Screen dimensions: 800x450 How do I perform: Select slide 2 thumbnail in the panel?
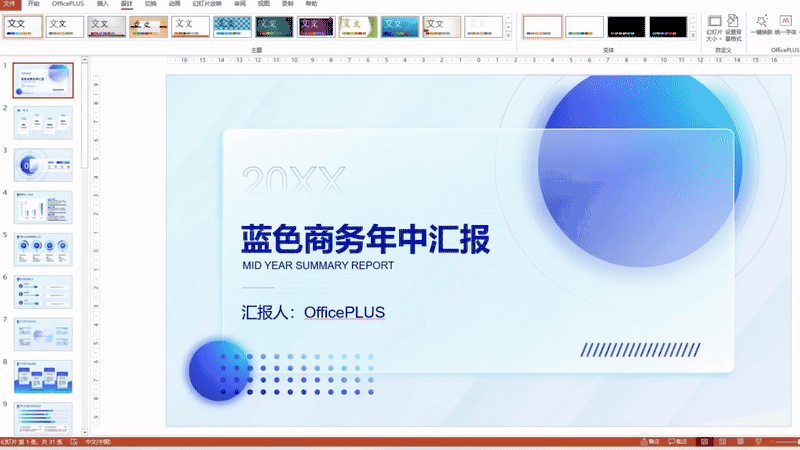(x=43, y=123)
